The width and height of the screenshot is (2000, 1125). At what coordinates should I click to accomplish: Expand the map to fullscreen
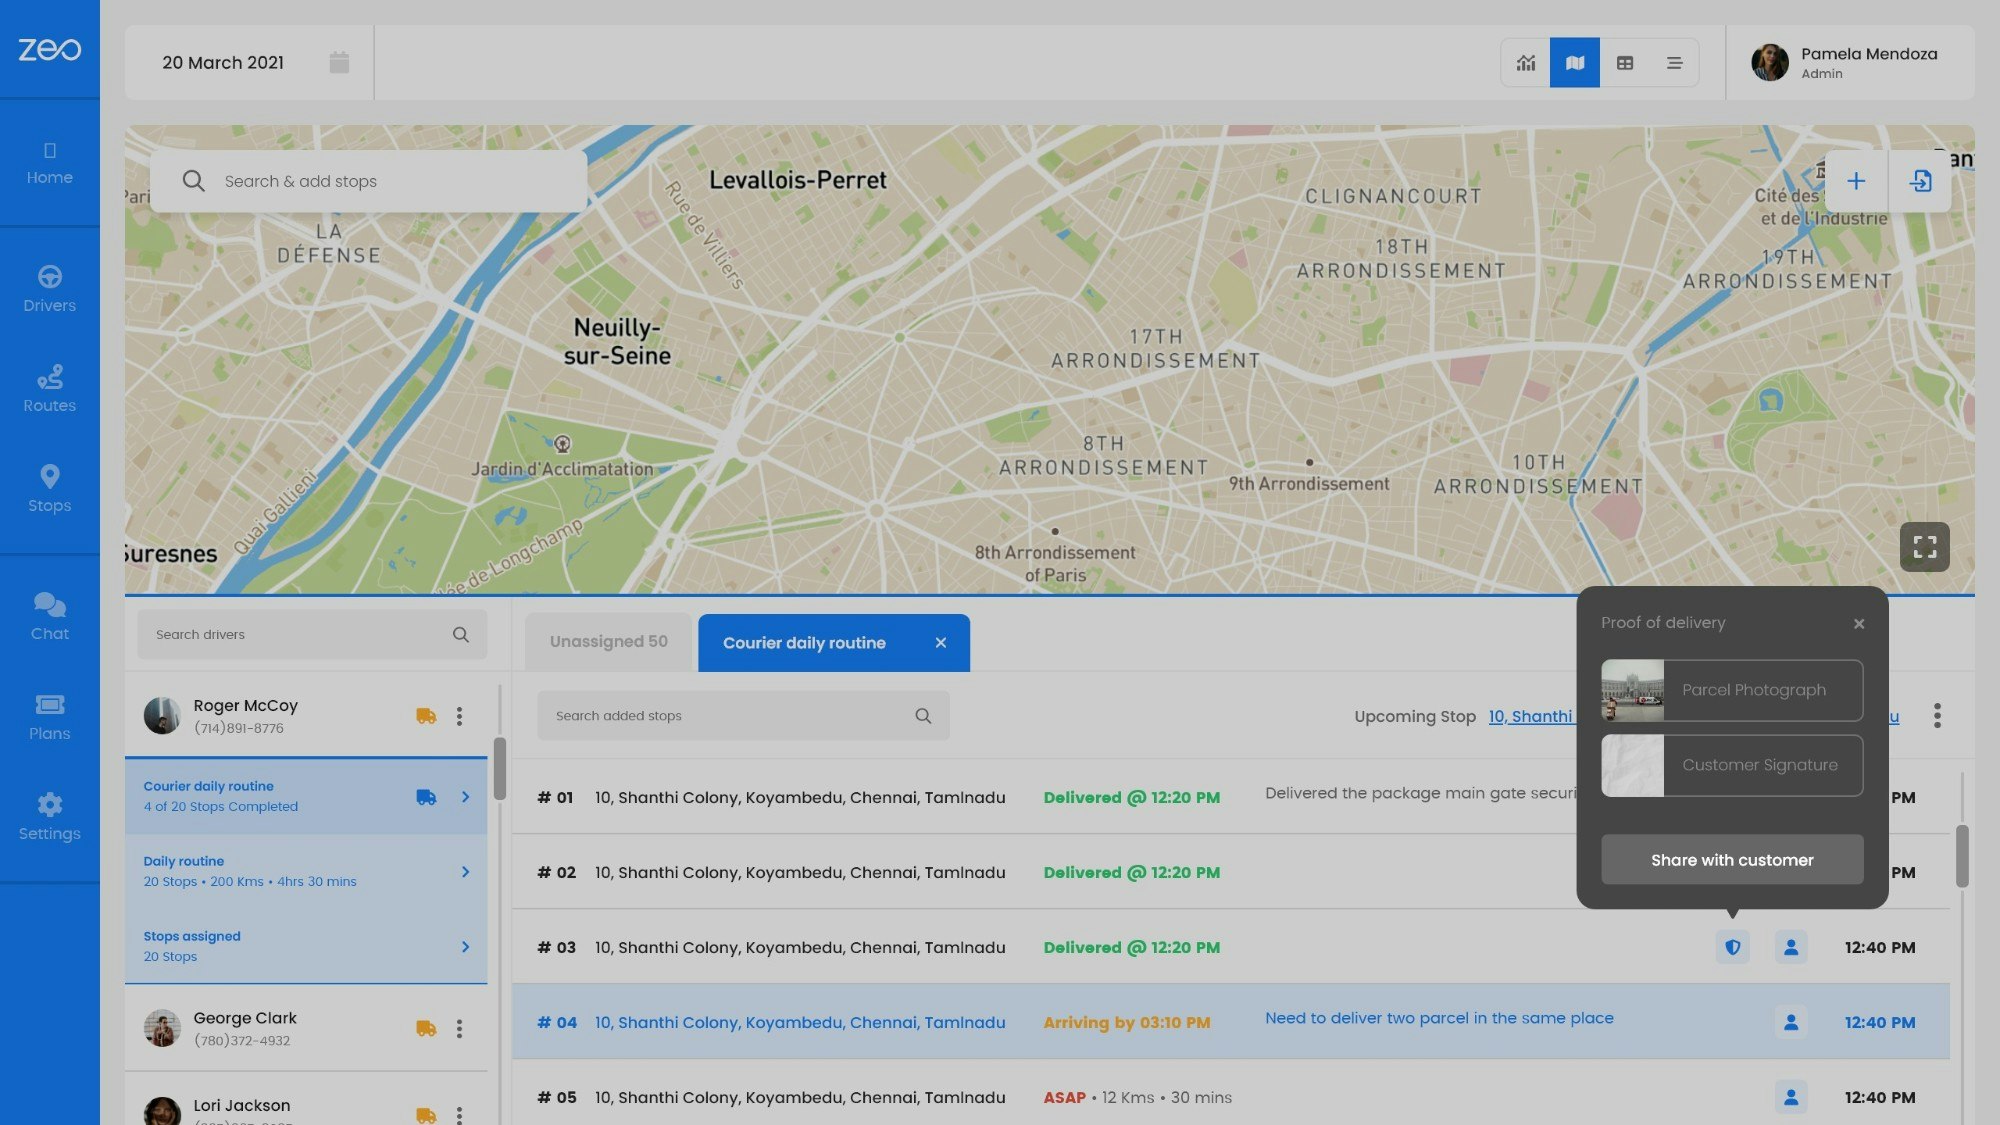(1923, 546)
